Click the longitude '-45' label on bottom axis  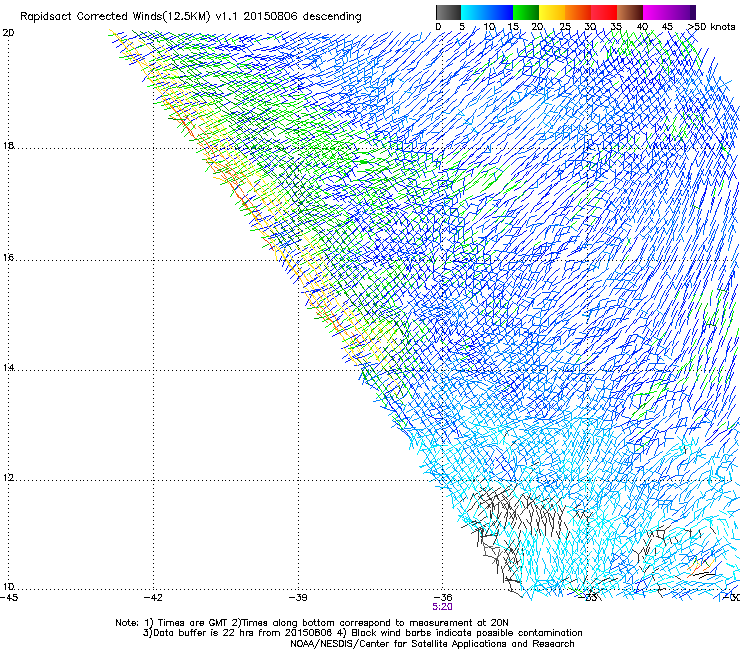(x=9, y=598)
